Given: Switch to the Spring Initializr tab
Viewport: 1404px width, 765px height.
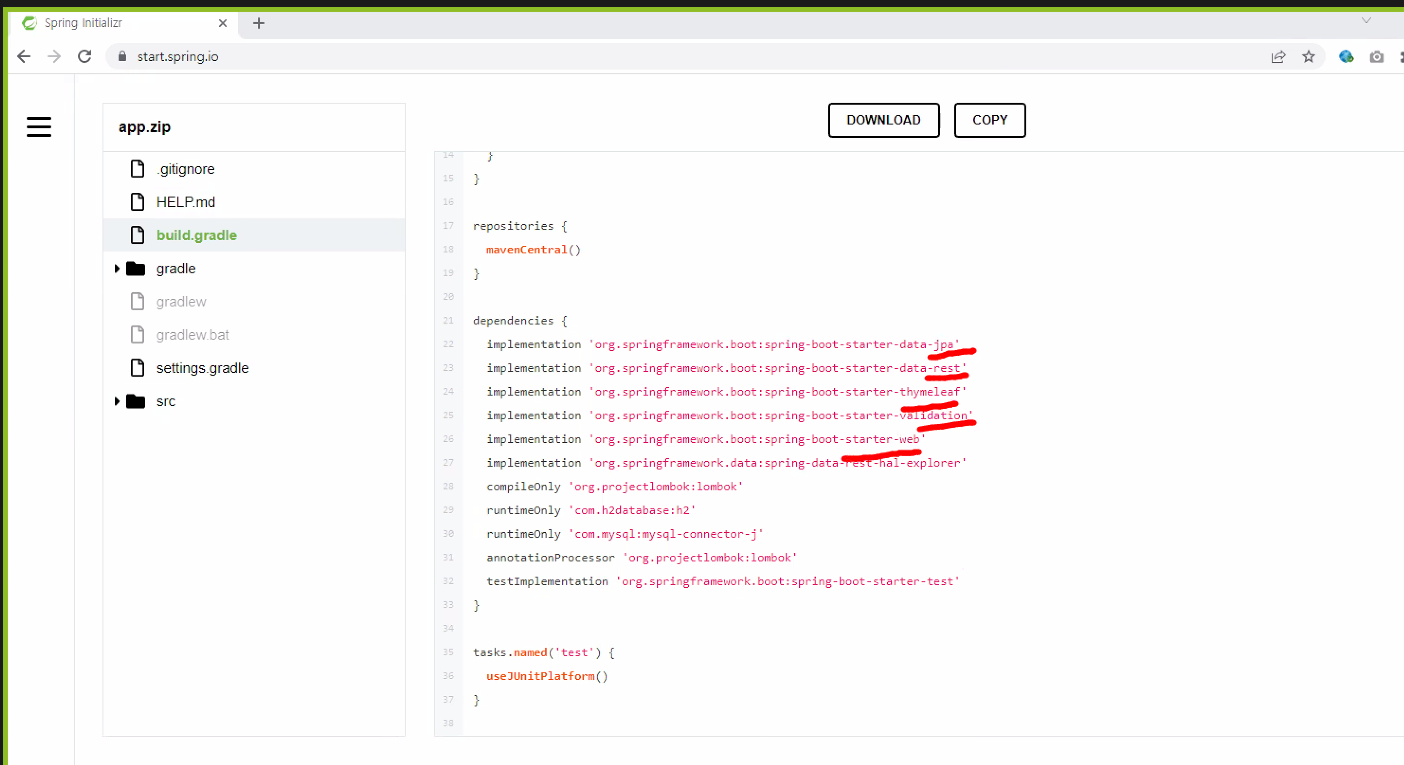Looking at the screenshot, I should coord(122,23).
